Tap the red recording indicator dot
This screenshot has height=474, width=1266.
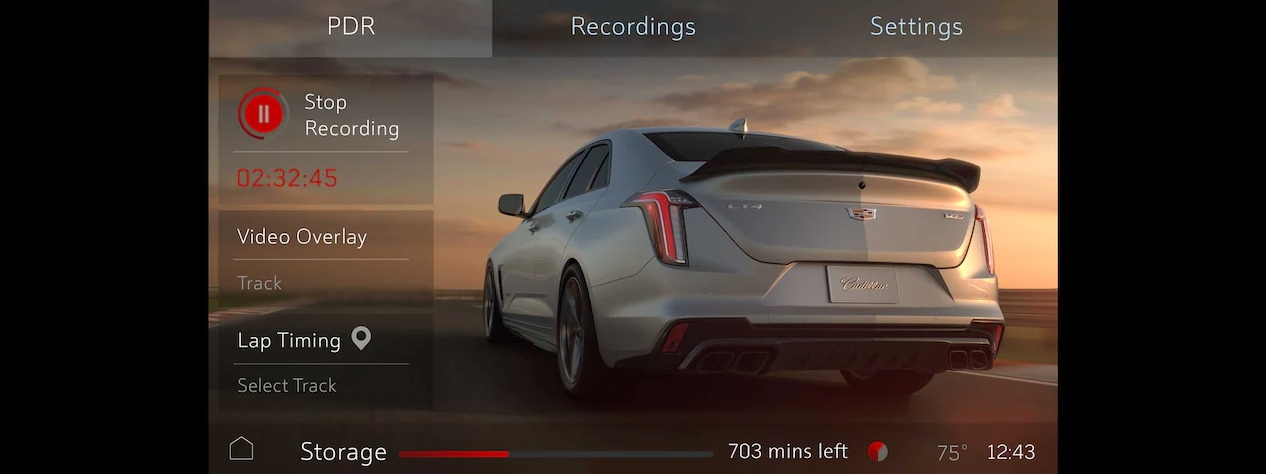tap(877, 451)
